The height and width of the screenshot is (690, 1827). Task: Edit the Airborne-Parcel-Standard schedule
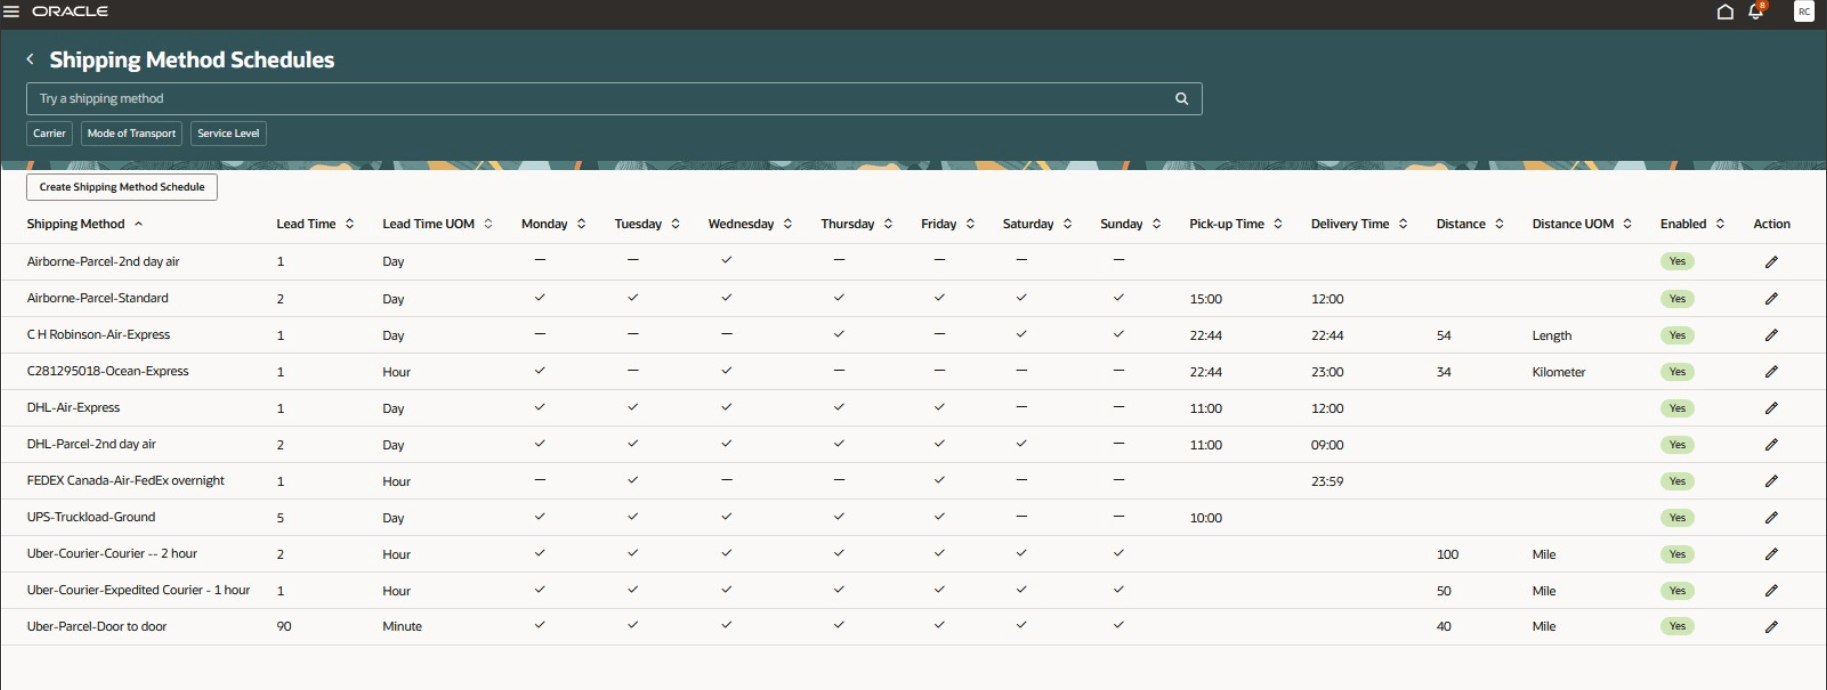pyautogui.click(x=1771, y=299)
